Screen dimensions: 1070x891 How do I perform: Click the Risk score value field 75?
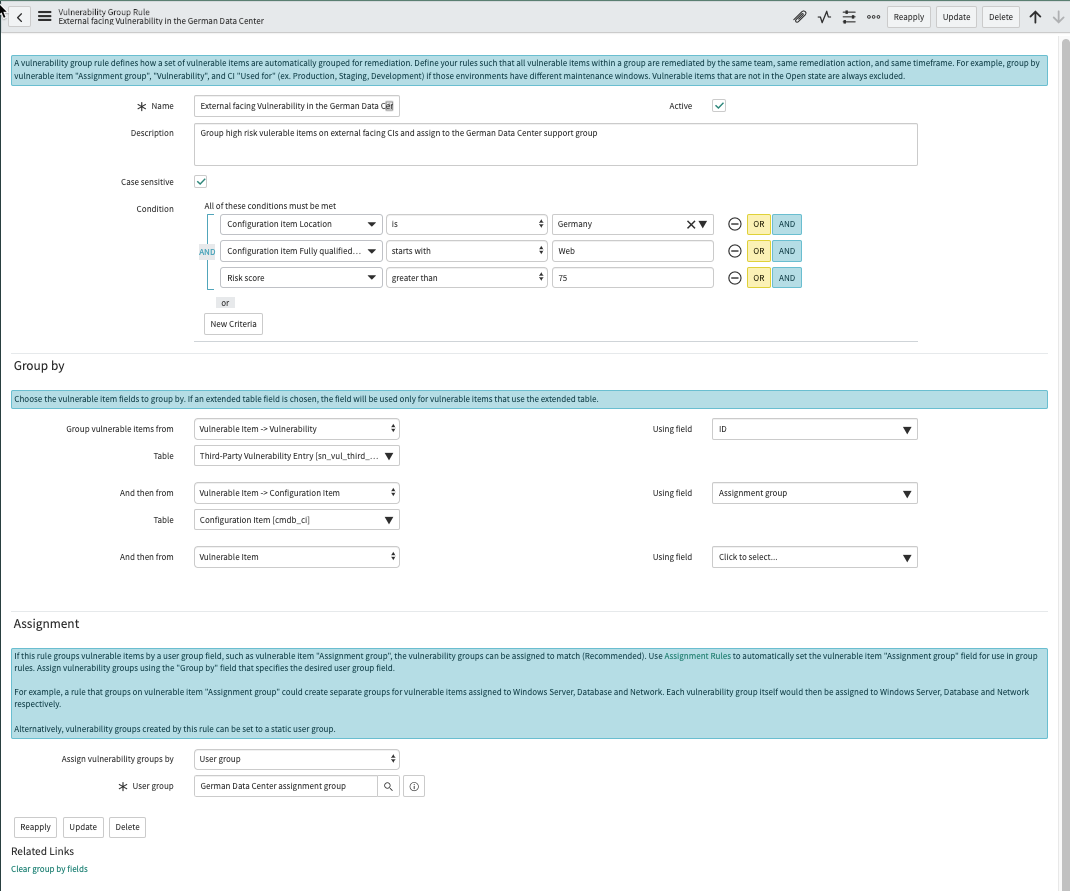[x=633, y=278]
